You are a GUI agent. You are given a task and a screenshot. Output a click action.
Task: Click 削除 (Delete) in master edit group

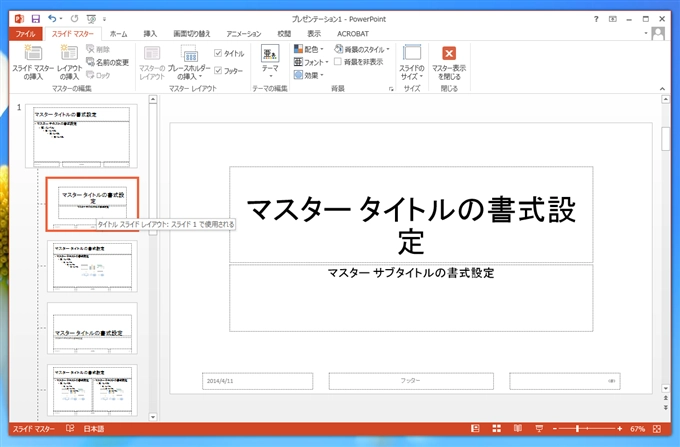point(98,49)
